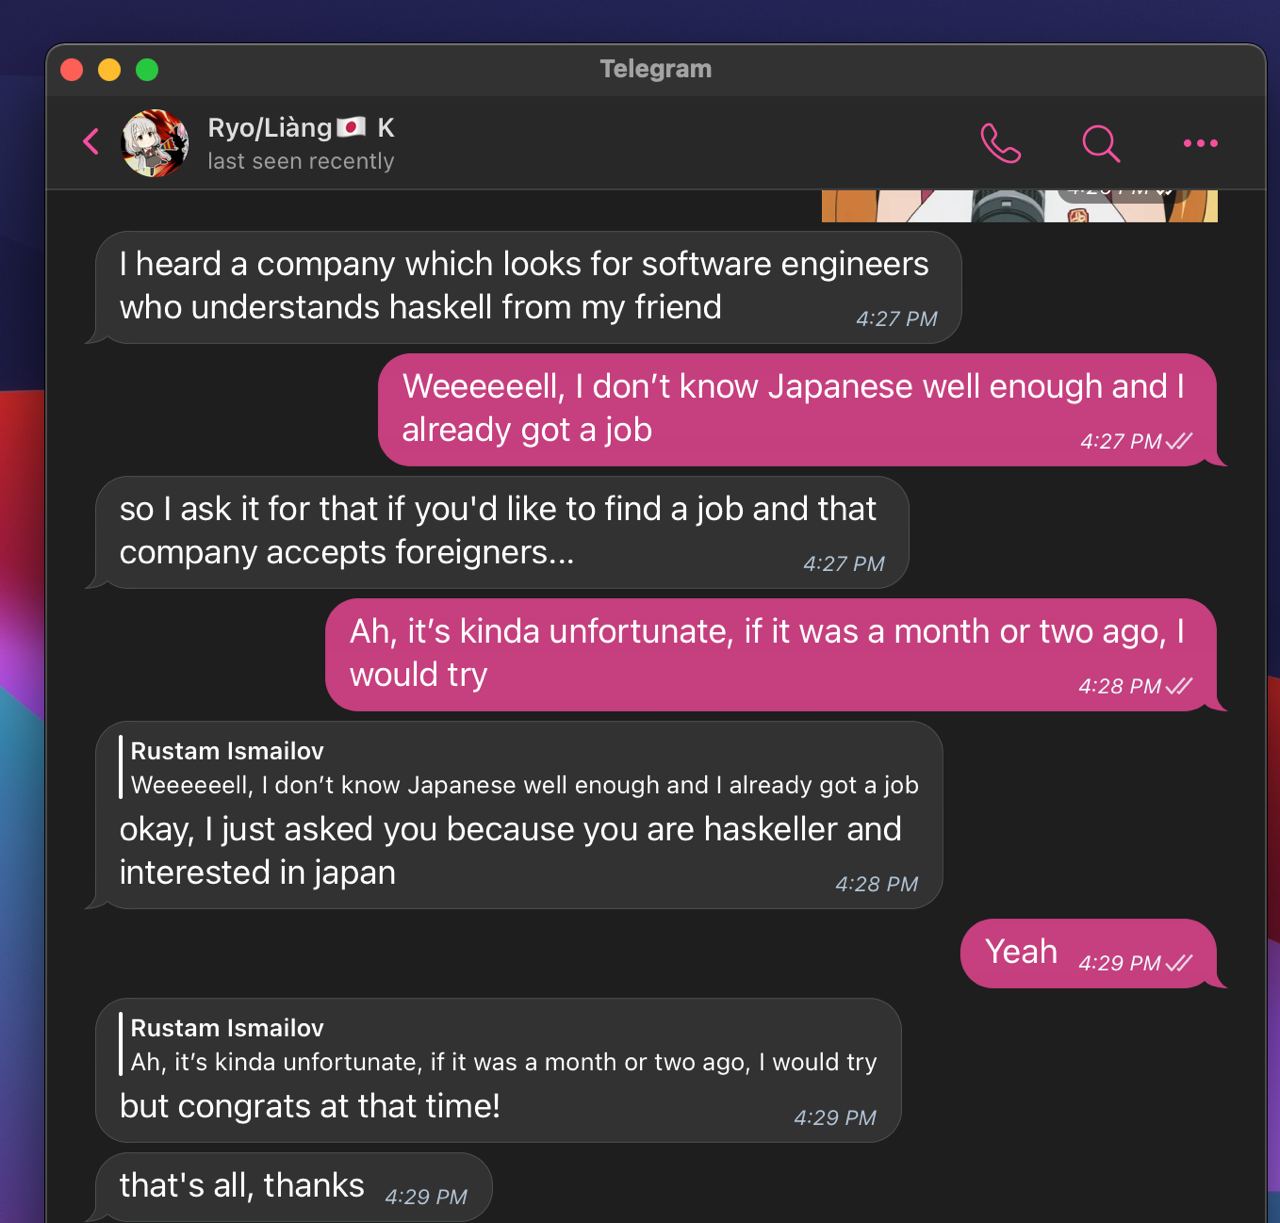1280x1223 pixels.
Task: Click the Japan flag emoji in chat title
Action: point(351,128)
